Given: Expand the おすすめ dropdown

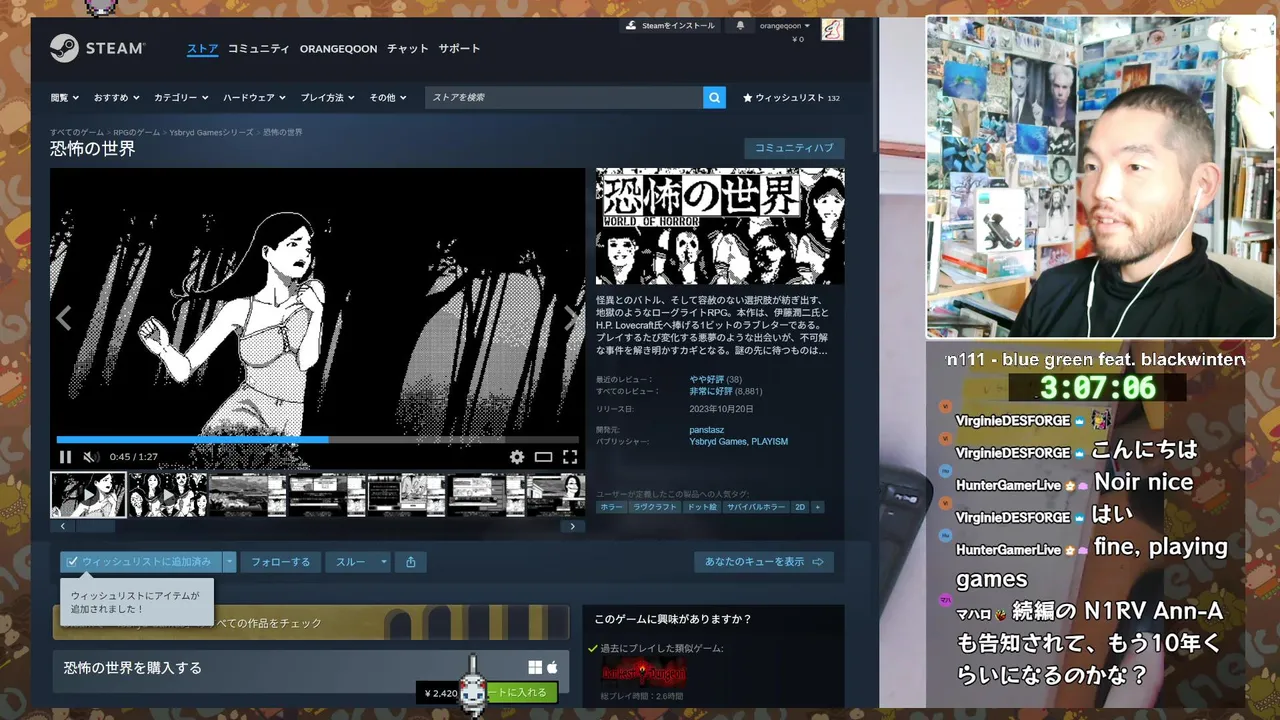Looking at the screenshot, I should click(x=117, y=97).
